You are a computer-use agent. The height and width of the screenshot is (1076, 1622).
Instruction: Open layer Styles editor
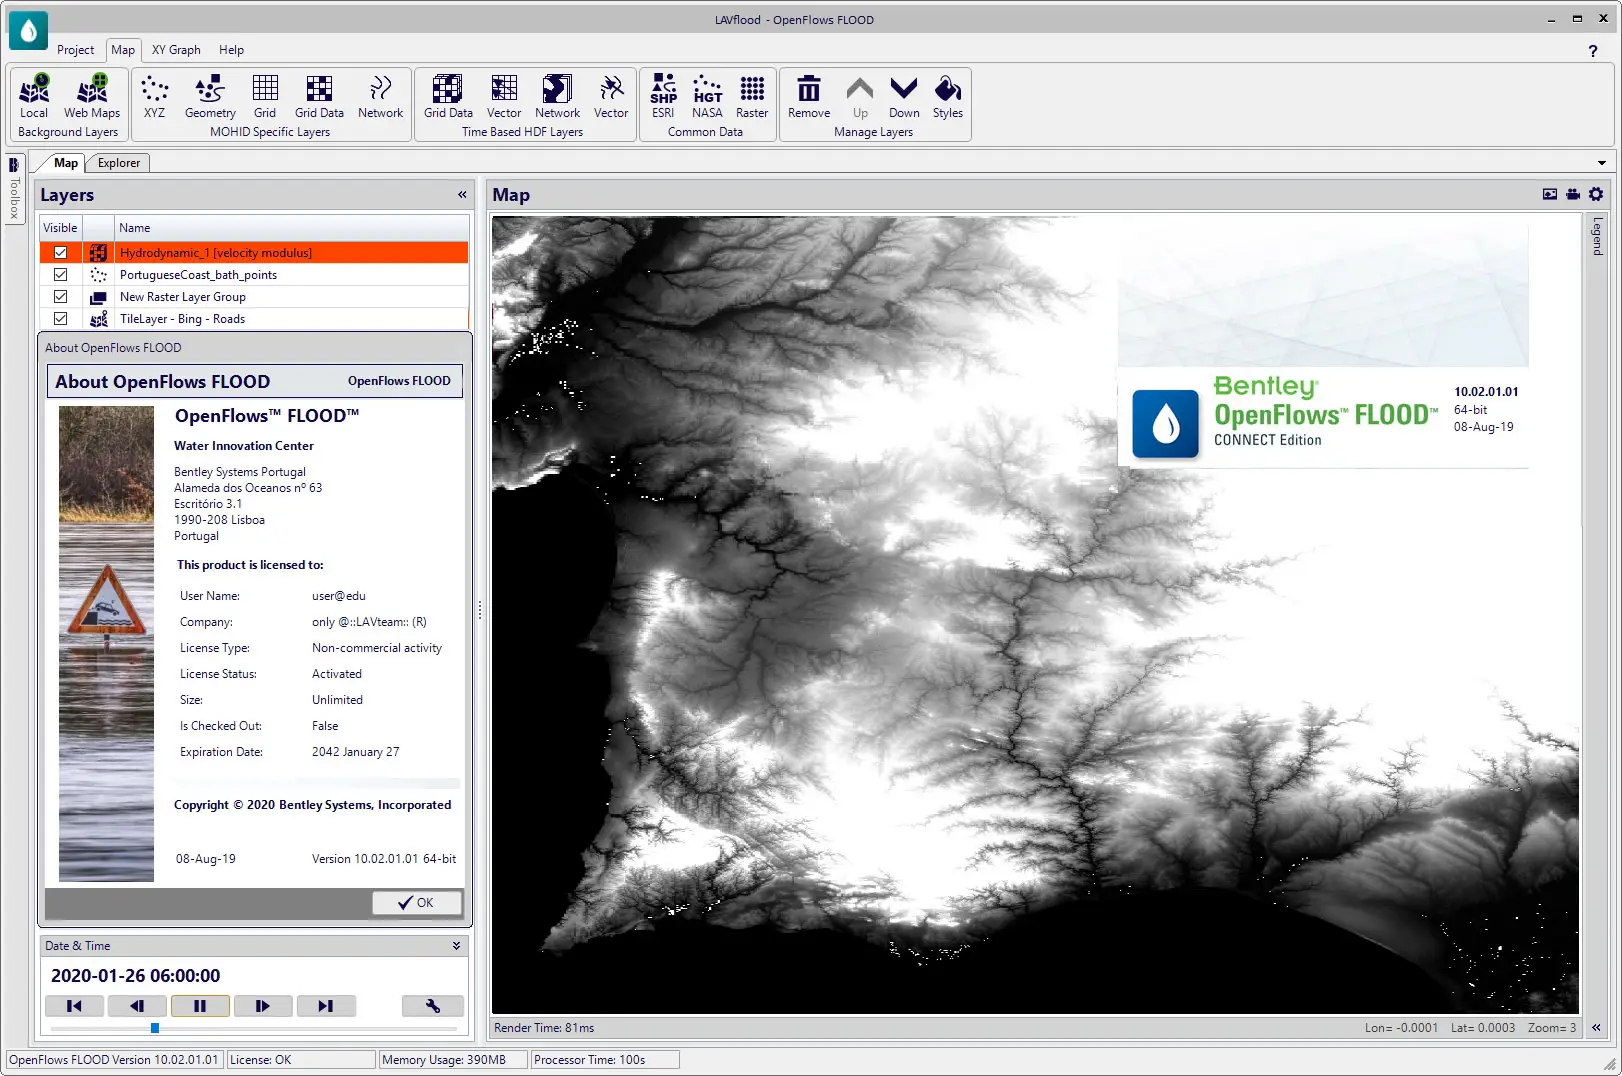tap(948, 97)
